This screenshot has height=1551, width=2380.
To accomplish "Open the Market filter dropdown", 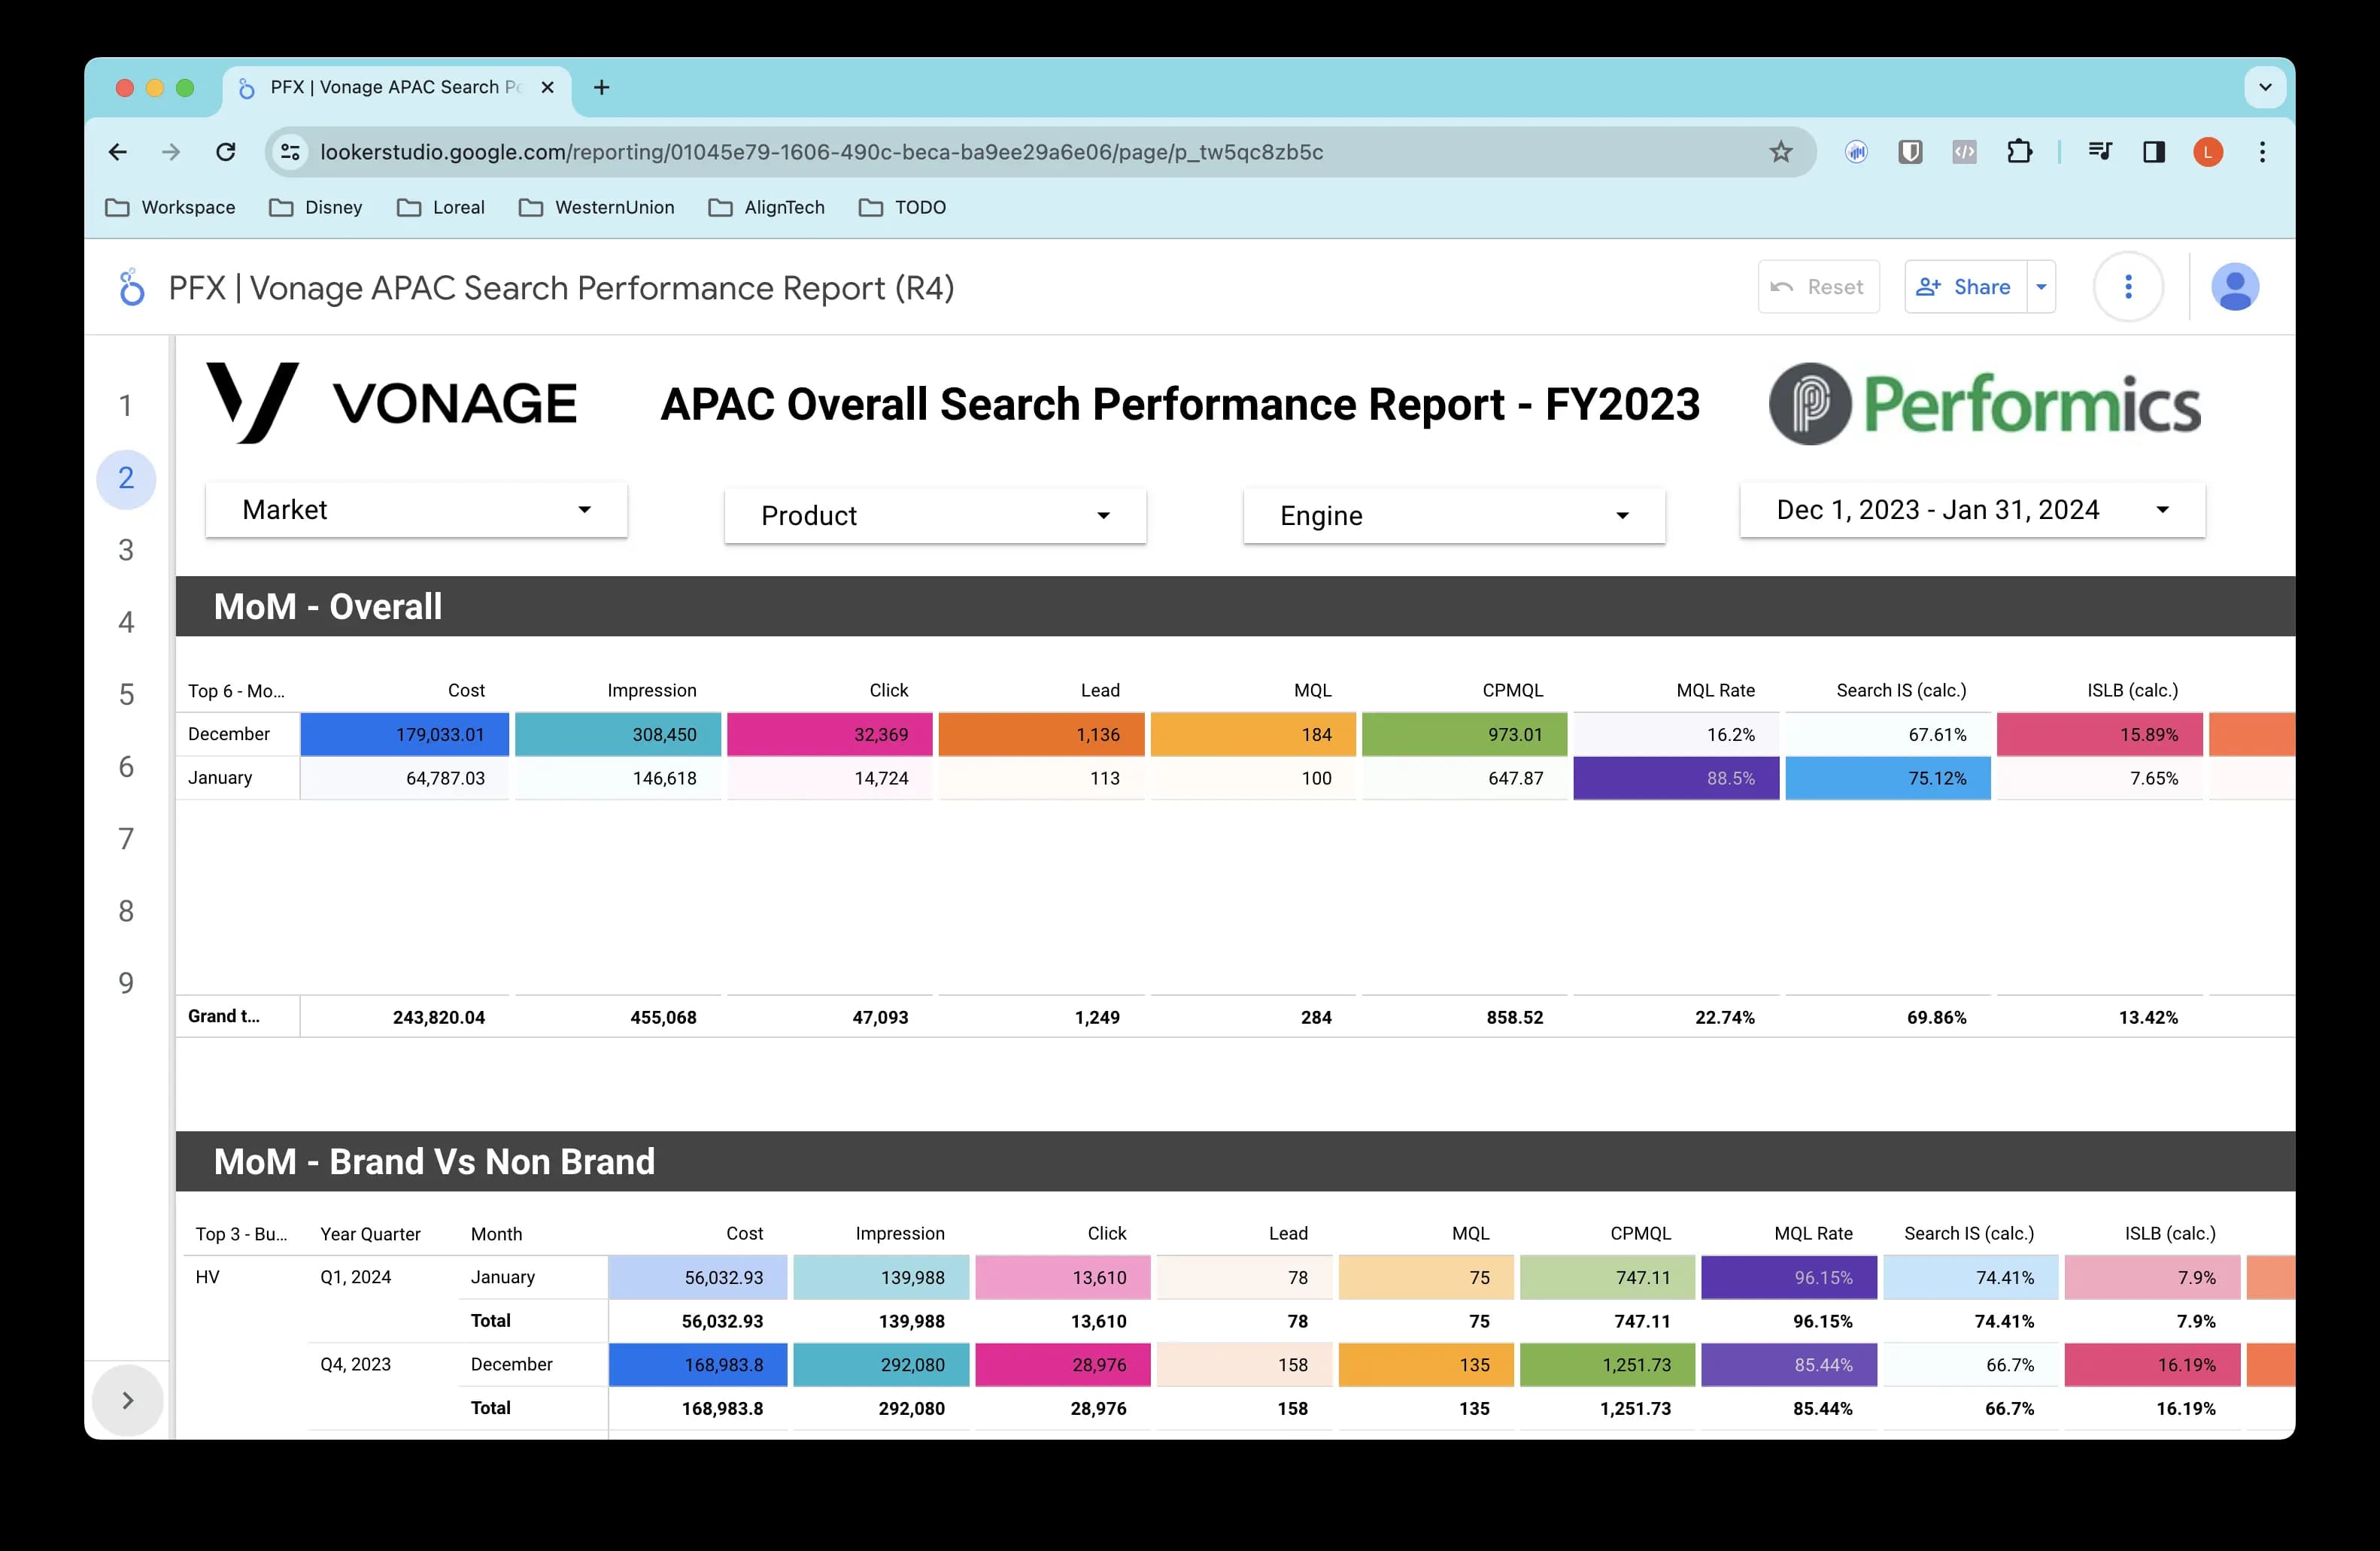I will (416, 510).
